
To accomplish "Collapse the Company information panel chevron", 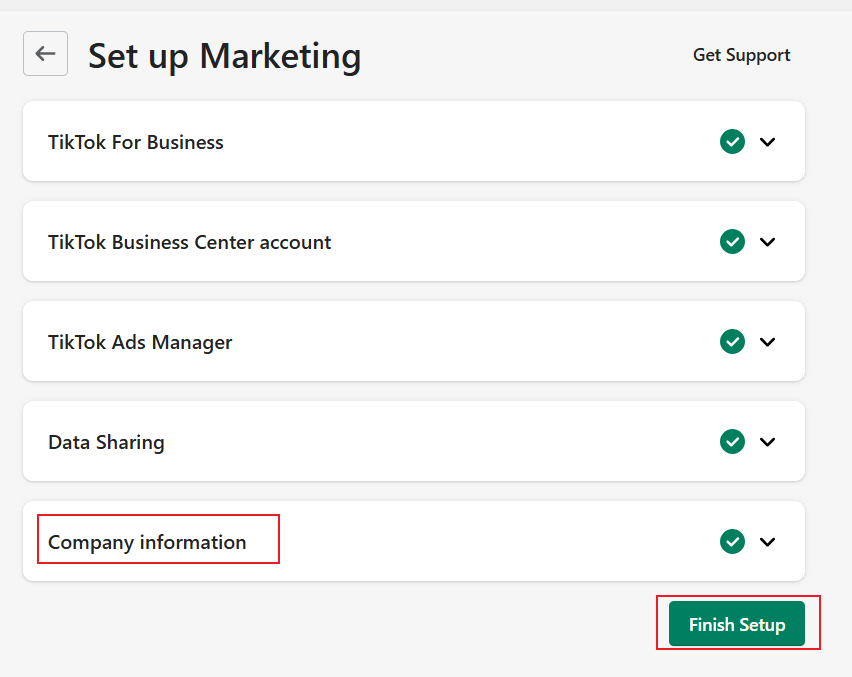I will point(768,541).
